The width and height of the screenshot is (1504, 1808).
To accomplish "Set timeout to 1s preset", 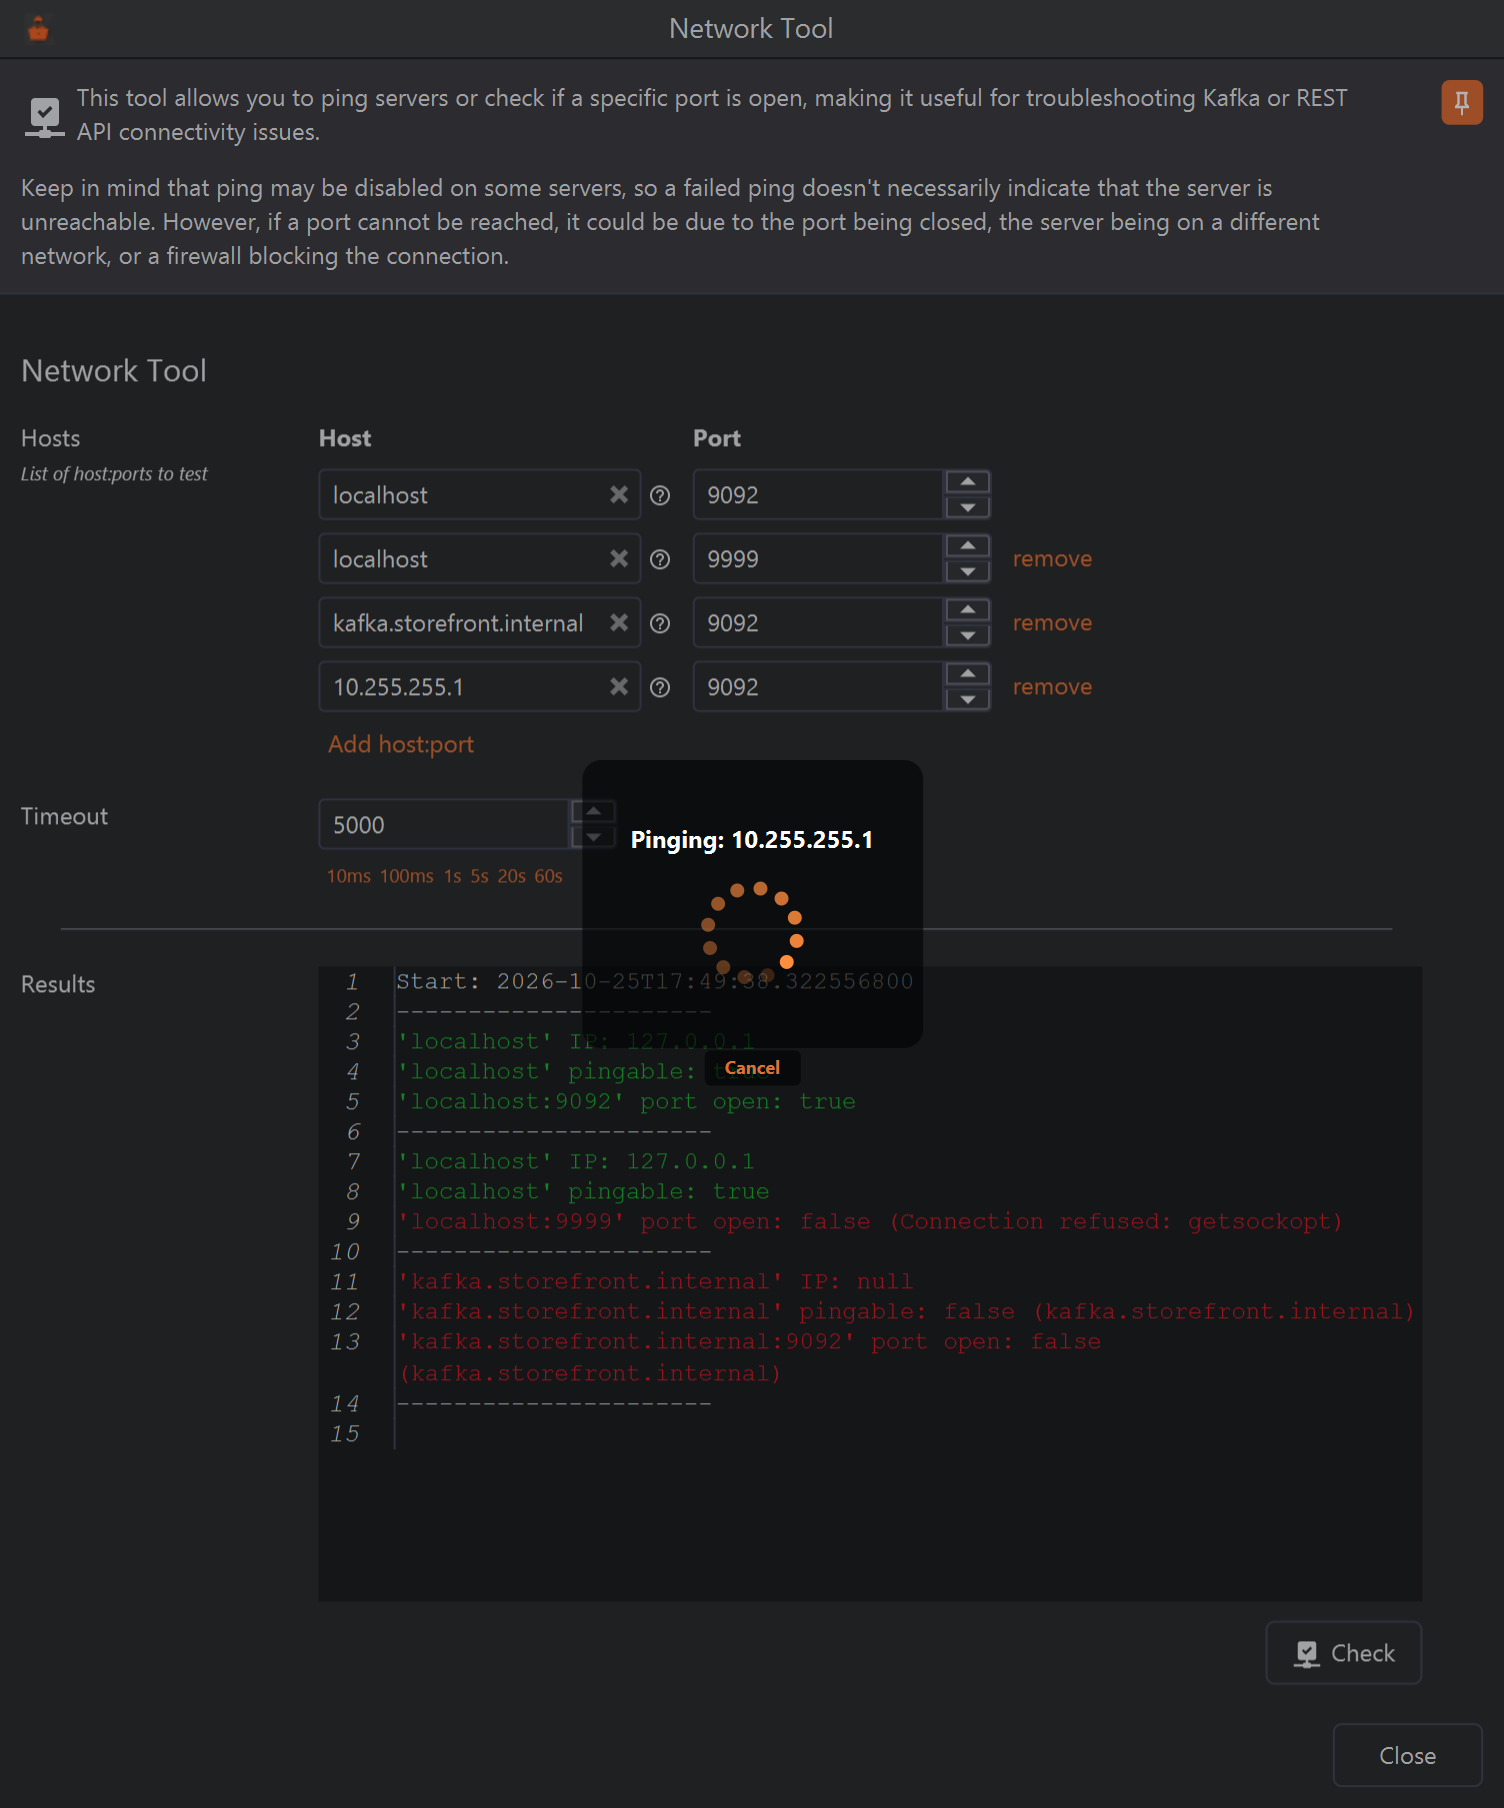I will tap(453, 876).
